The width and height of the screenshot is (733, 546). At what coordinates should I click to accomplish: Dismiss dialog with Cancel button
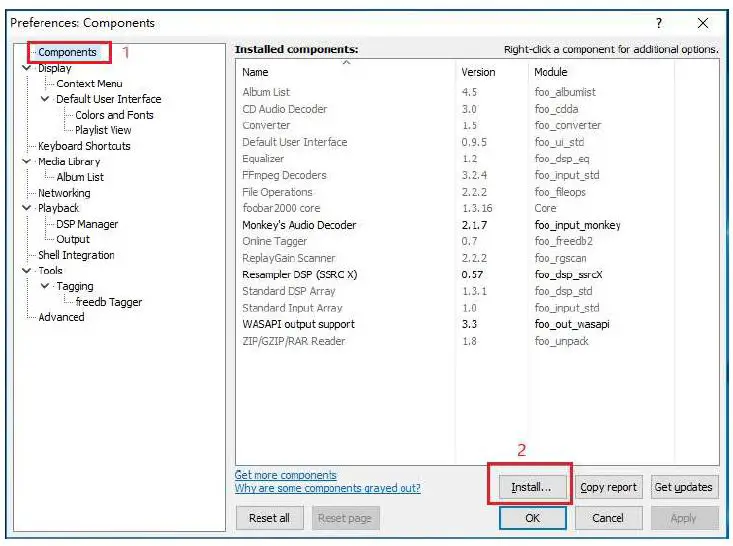click(x=608, y=518)
